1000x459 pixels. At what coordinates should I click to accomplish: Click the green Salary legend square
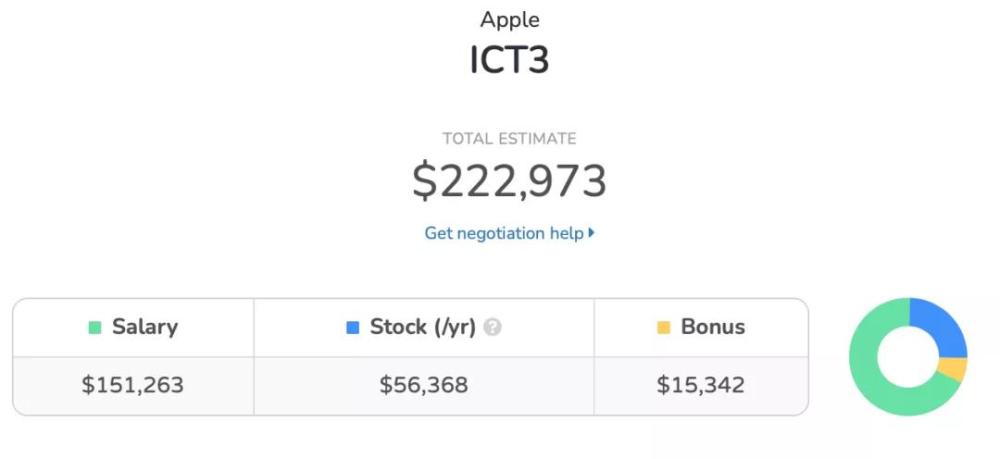click(x=95, y=327)
